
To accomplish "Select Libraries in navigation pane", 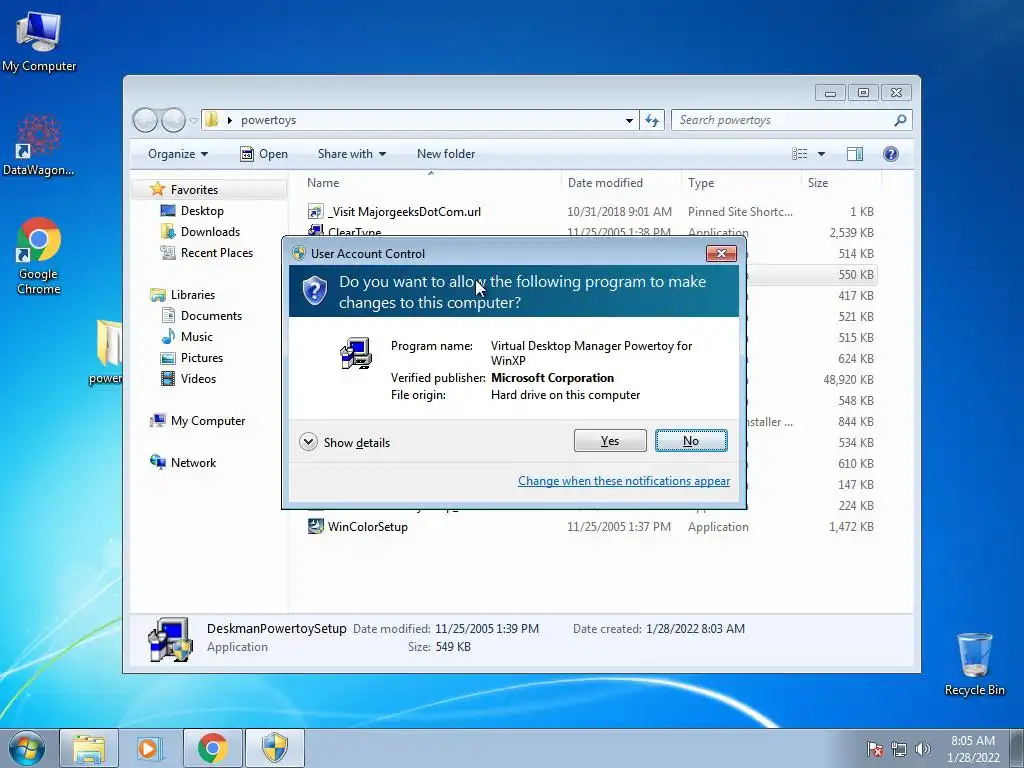I will coord(193,295).
